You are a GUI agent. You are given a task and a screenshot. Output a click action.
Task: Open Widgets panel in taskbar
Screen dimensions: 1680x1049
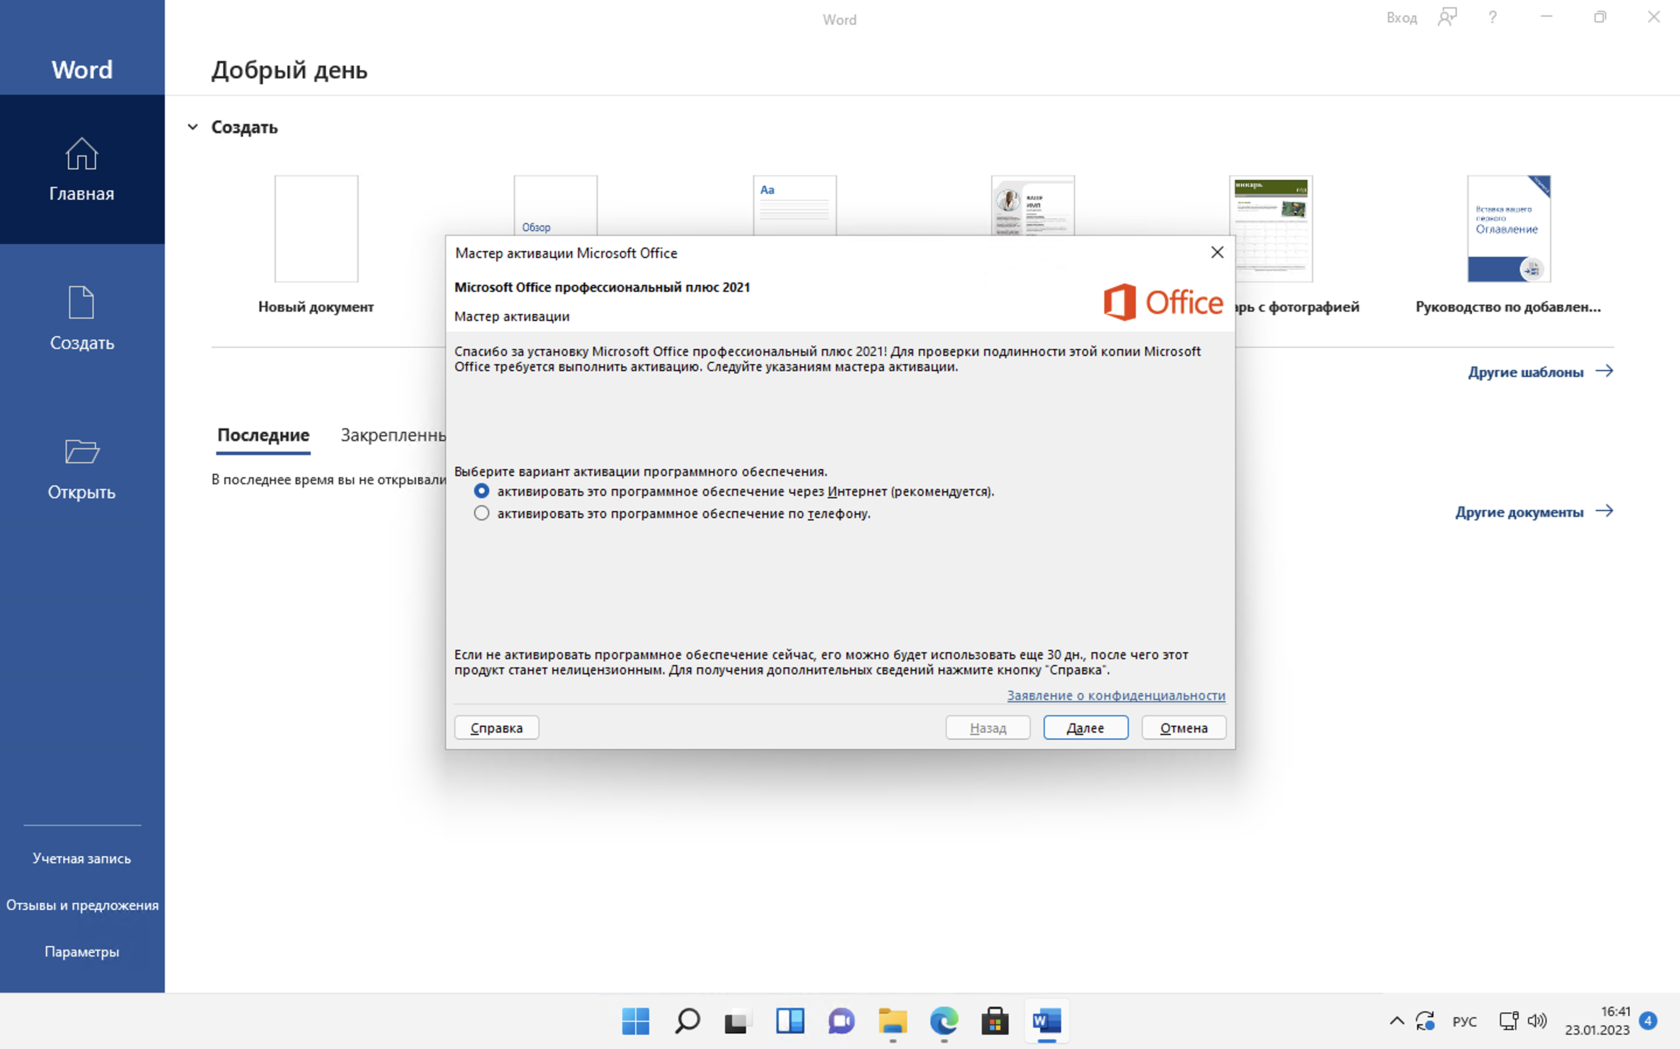790,1021
